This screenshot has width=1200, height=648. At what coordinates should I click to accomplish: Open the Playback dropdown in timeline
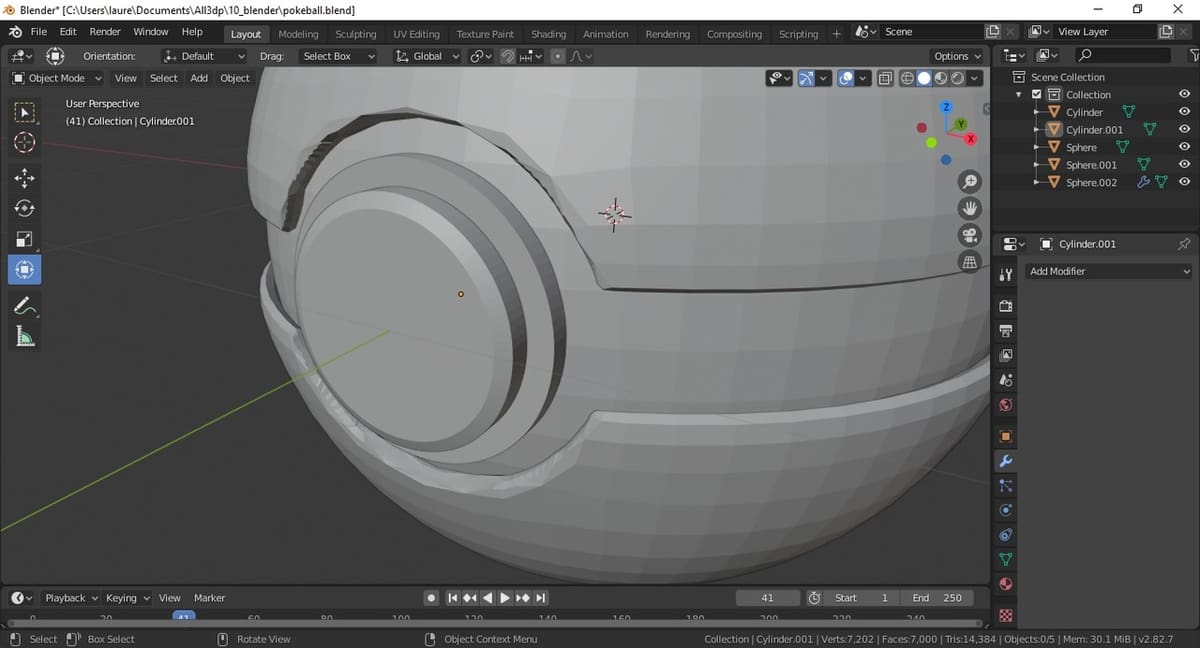pyautogui.click(x=71, y=598)
